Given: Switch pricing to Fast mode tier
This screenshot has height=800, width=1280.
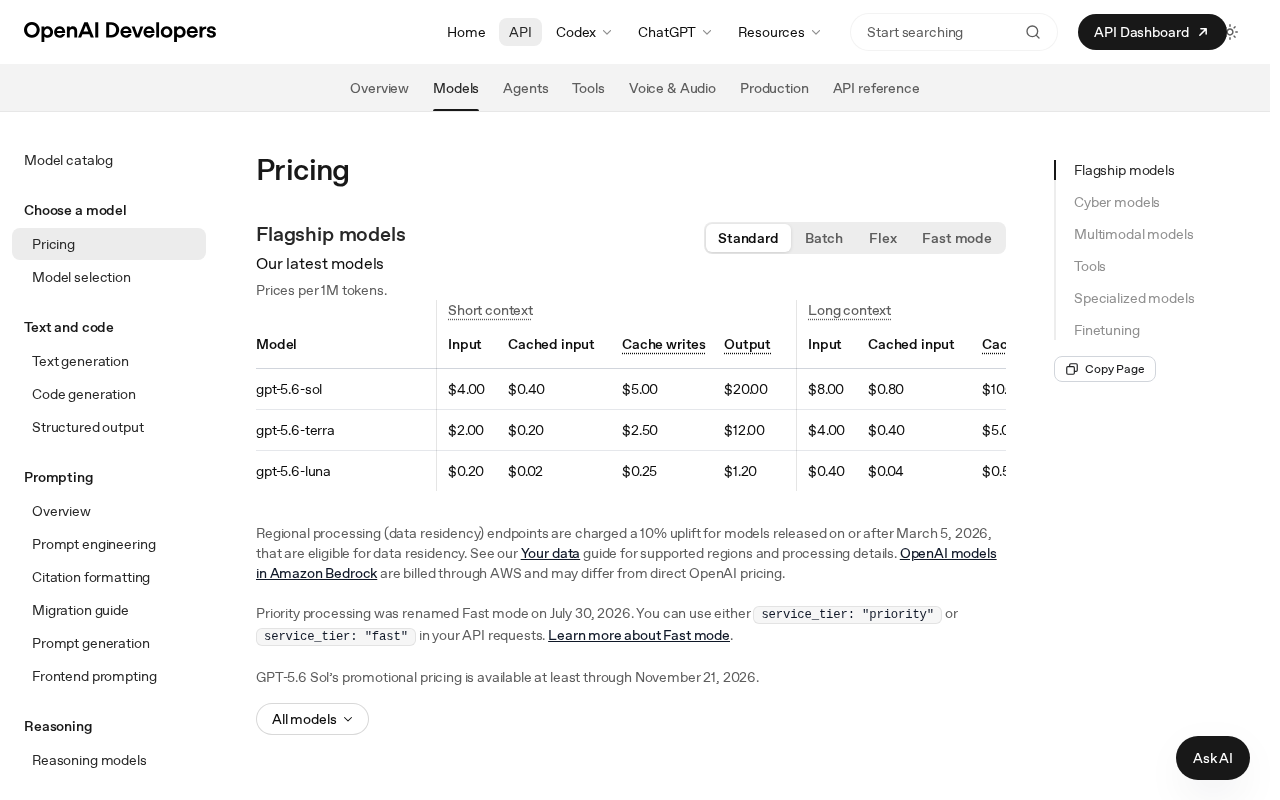Looking at the screenshot, I should click(x=957, y=238).
